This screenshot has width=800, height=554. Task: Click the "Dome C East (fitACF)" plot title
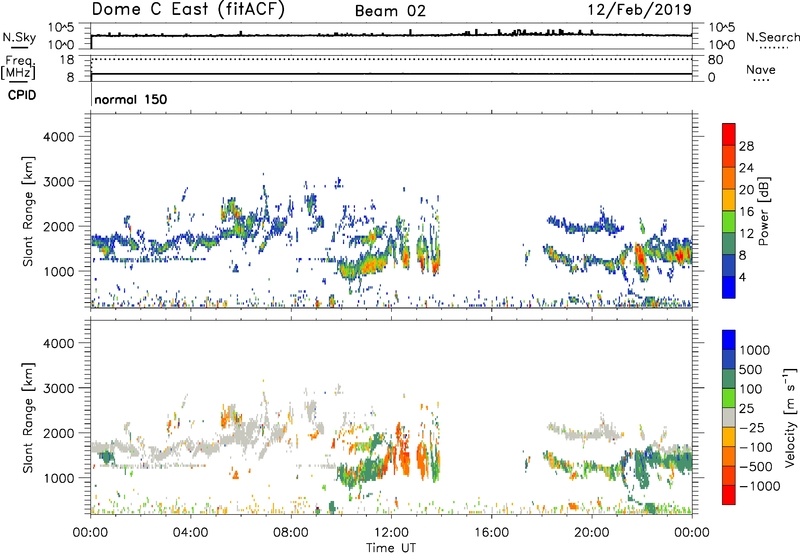tap(188, 10)
